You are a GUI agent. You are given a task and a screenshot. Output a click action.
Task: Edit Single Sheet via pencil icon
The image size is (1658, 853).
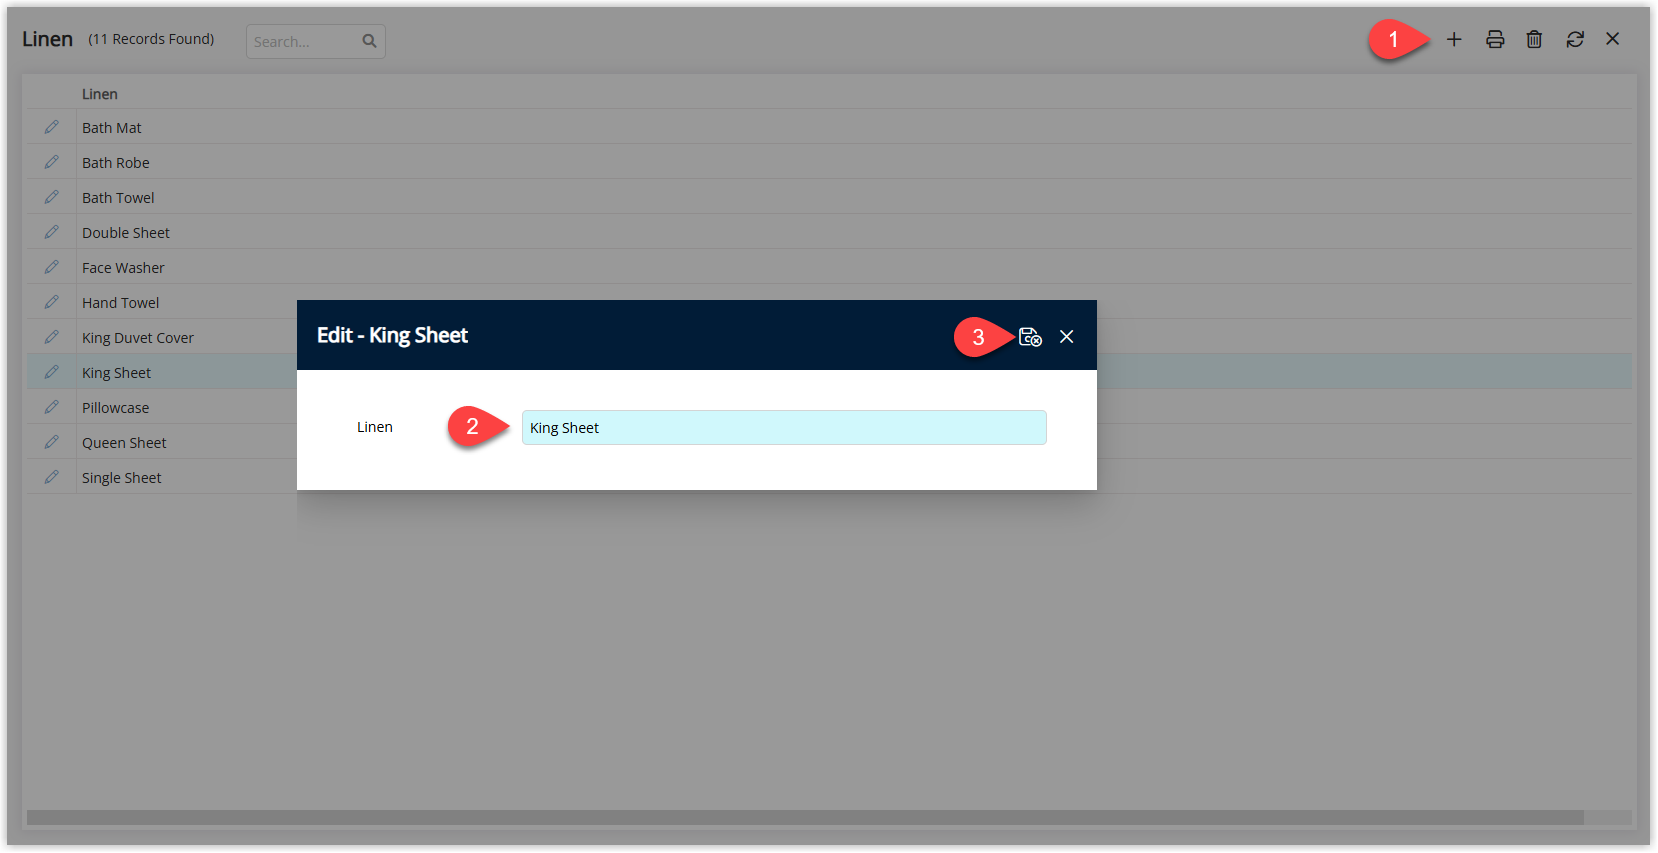[x=52, y=477]
